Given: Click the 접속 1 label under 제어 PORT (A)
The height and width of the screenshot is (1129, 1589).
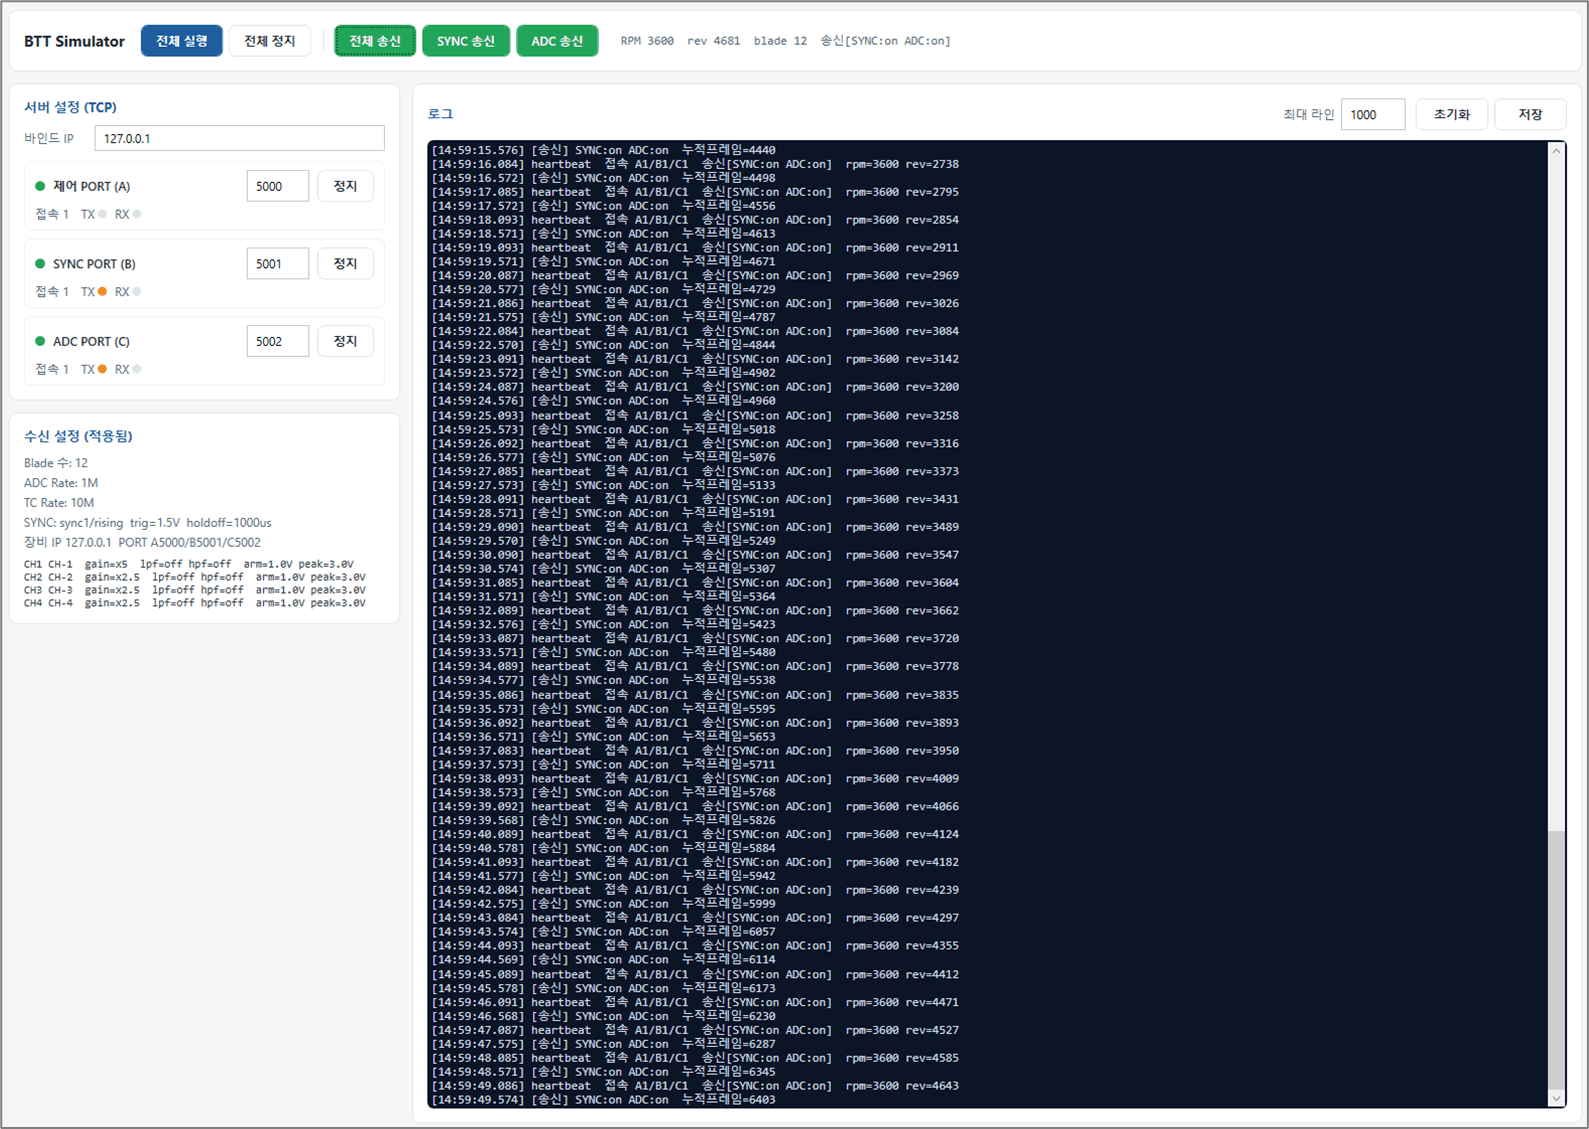Looking at the screenshot, I should coord(52,214).
